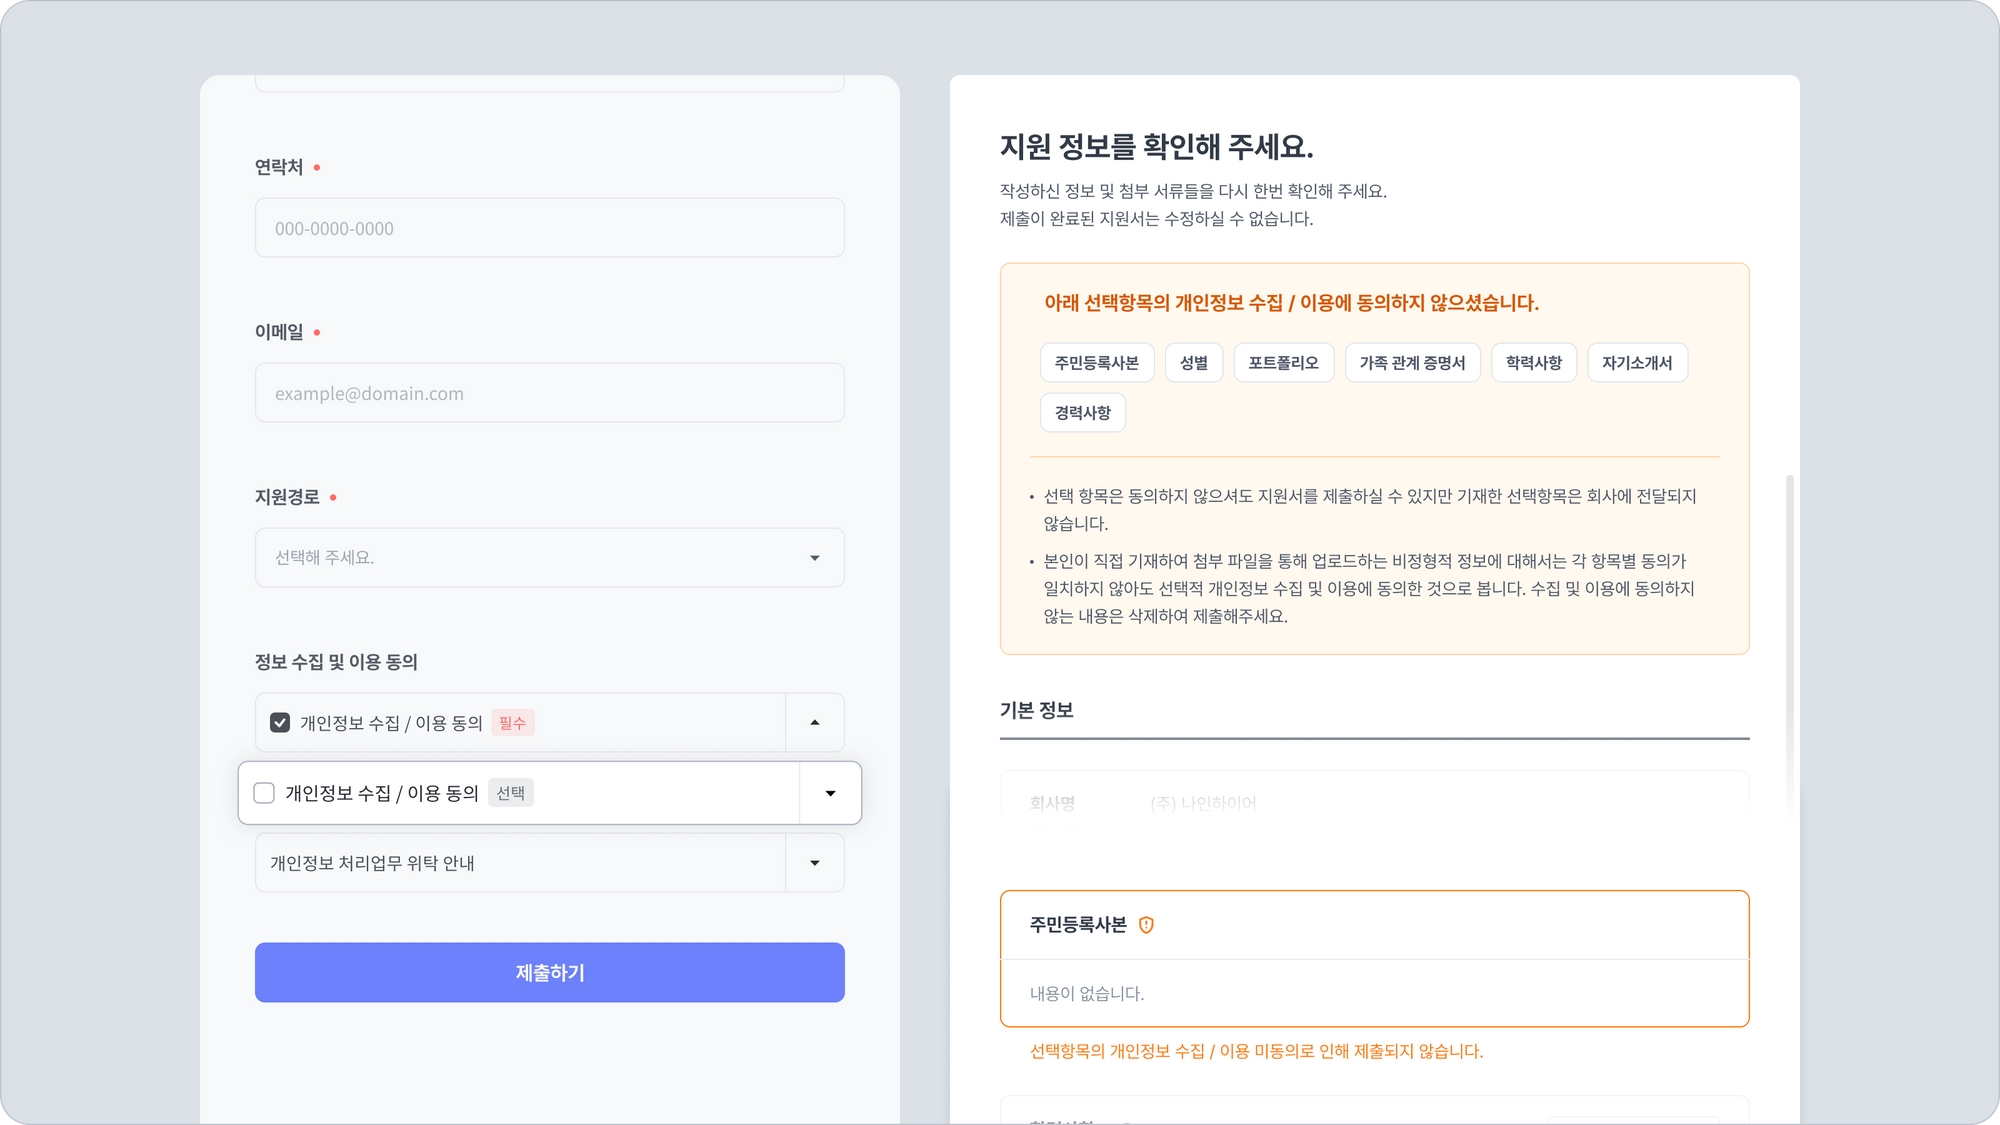Screen dimensions: 2000x1125
Task: Select the 주민등록사본 tag chip
Action: coord(1096,362)
